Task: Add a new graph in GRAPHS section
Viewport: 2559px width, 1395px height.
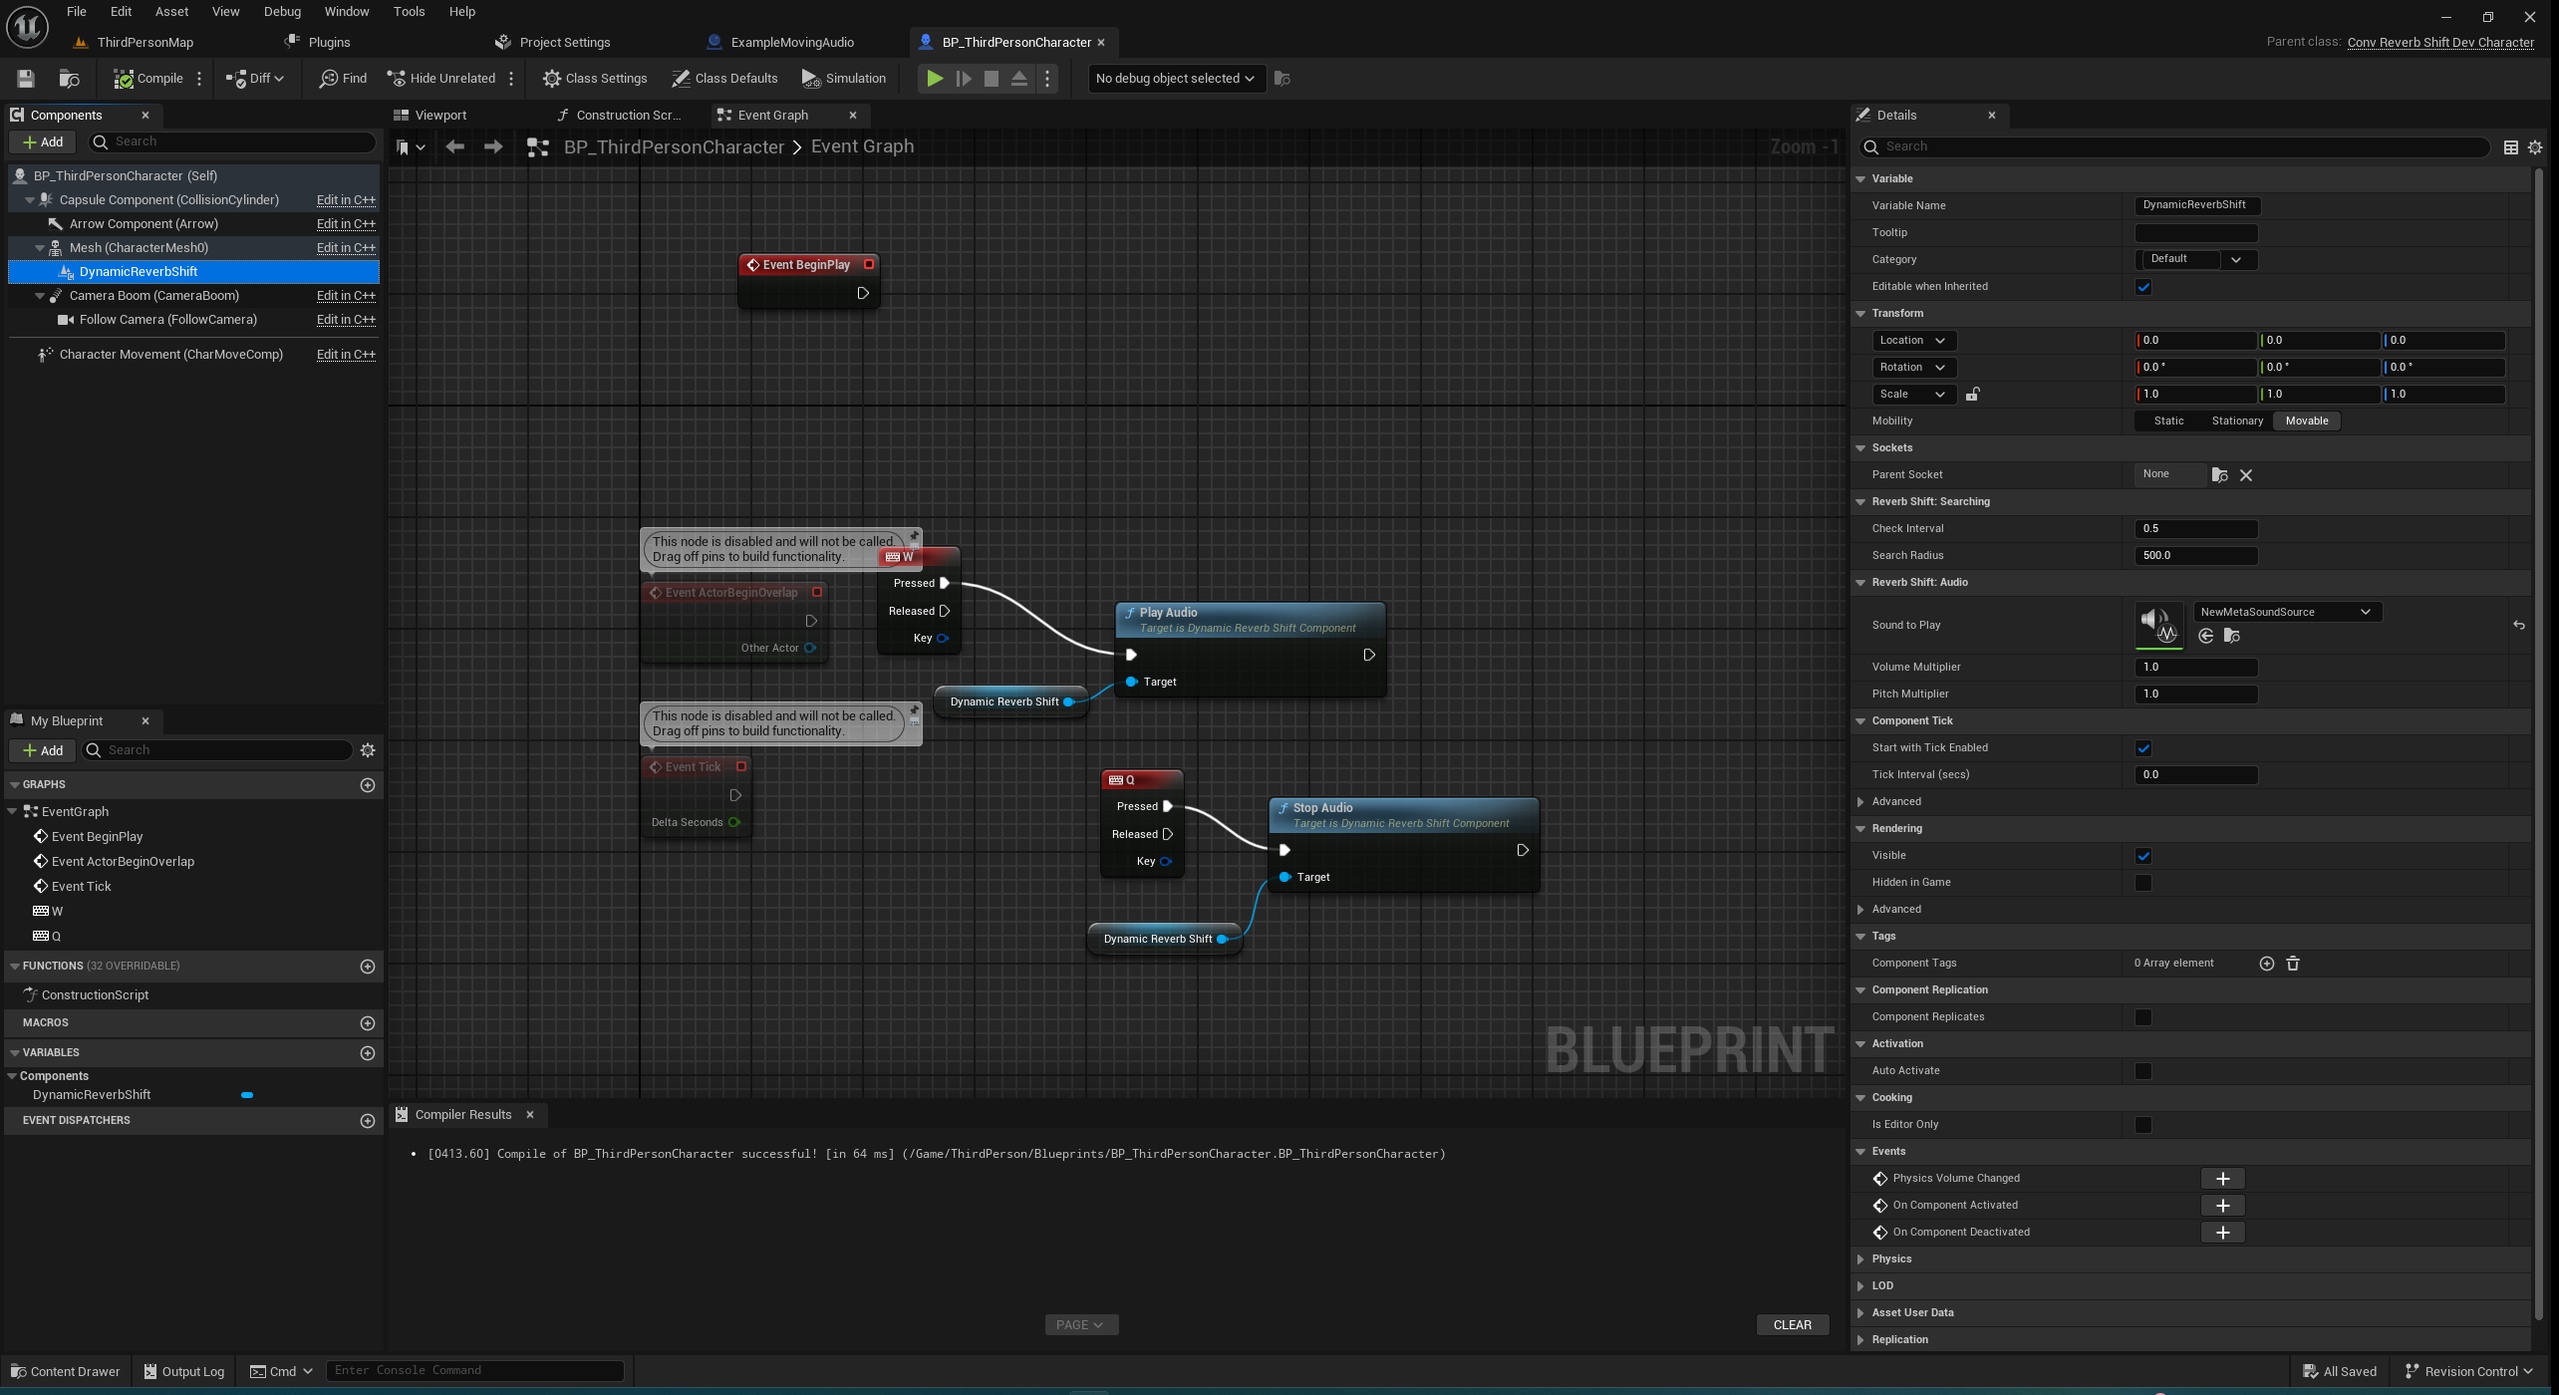Action: (x=367, y=785)
